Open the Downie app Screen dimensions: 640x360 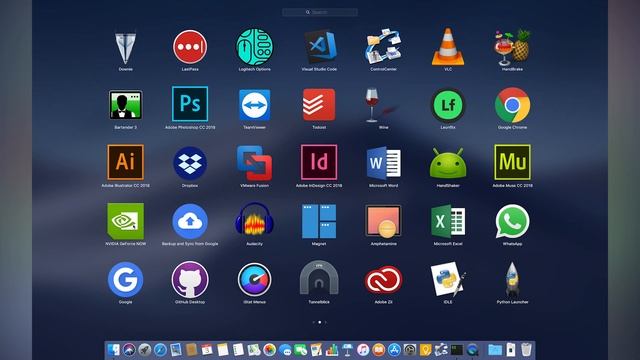125,48
